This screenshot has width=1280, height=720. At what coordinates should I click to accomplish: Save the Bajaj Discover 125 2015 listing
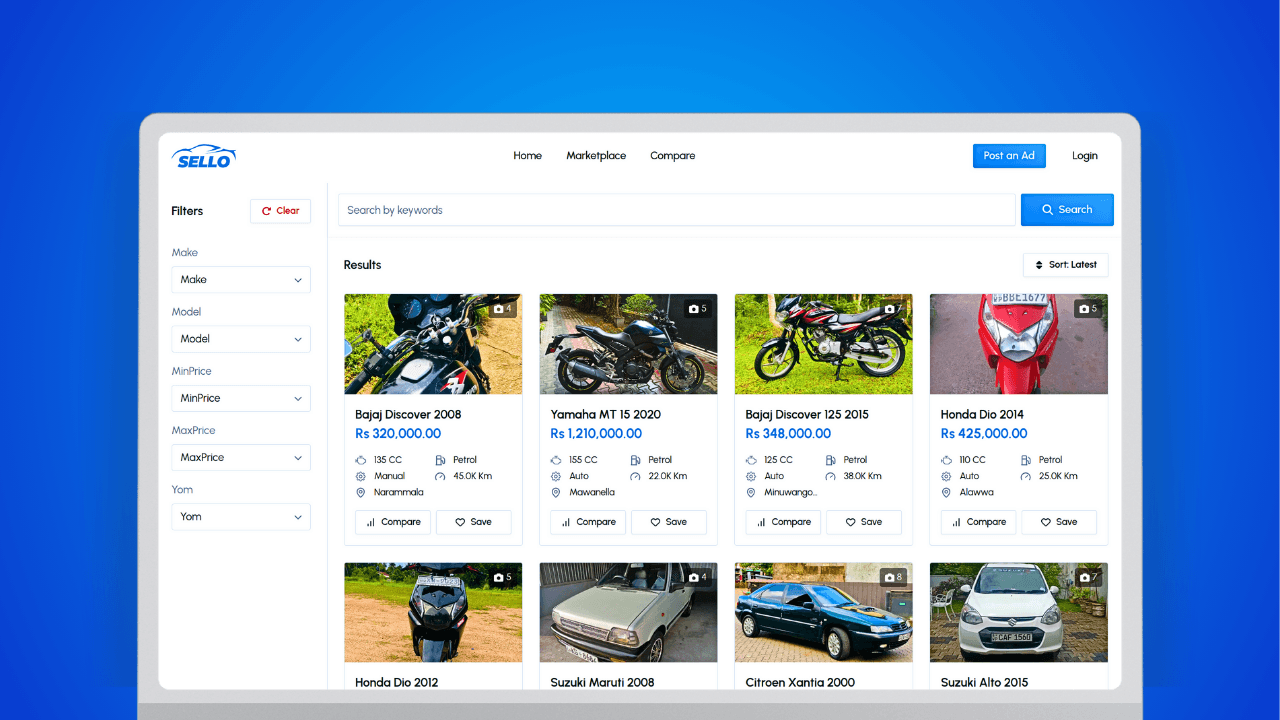pos(864,522)
